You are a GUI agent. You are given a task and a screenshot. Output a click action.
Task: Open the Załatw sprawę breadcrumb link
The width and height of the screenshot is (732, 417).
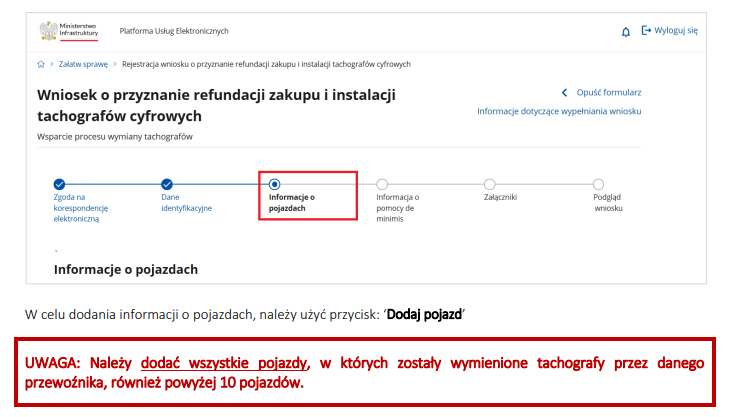point(83,64)
